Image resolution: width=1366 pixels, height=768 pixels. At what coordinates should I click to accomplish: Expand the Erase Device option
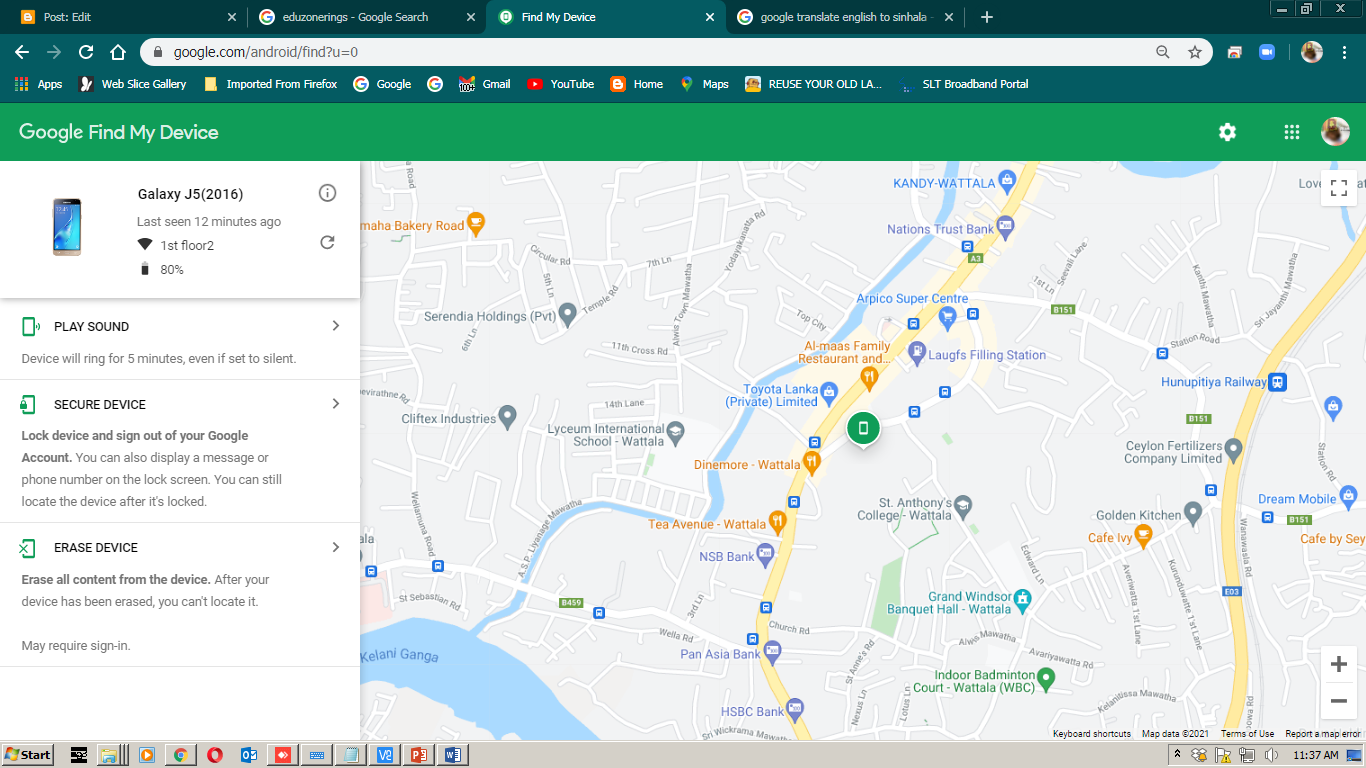335,546
